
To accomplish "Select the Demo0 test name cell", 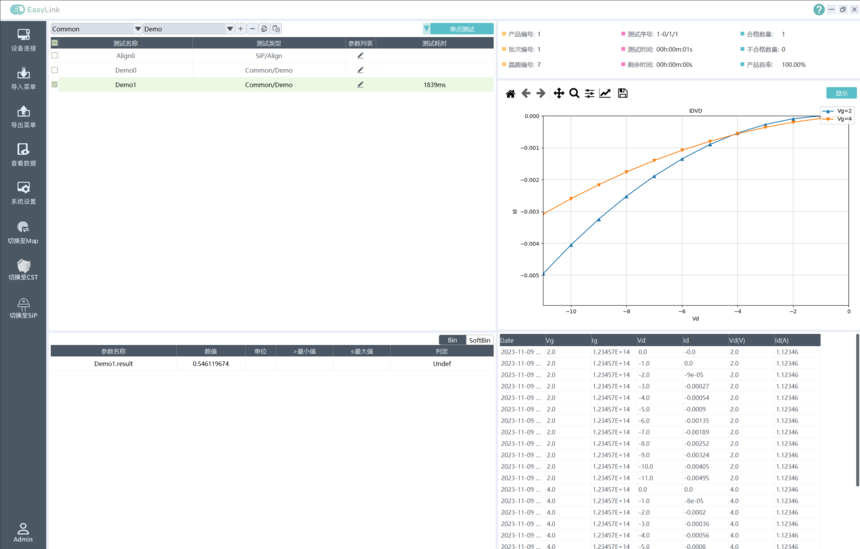I will (x=126, y=70).
